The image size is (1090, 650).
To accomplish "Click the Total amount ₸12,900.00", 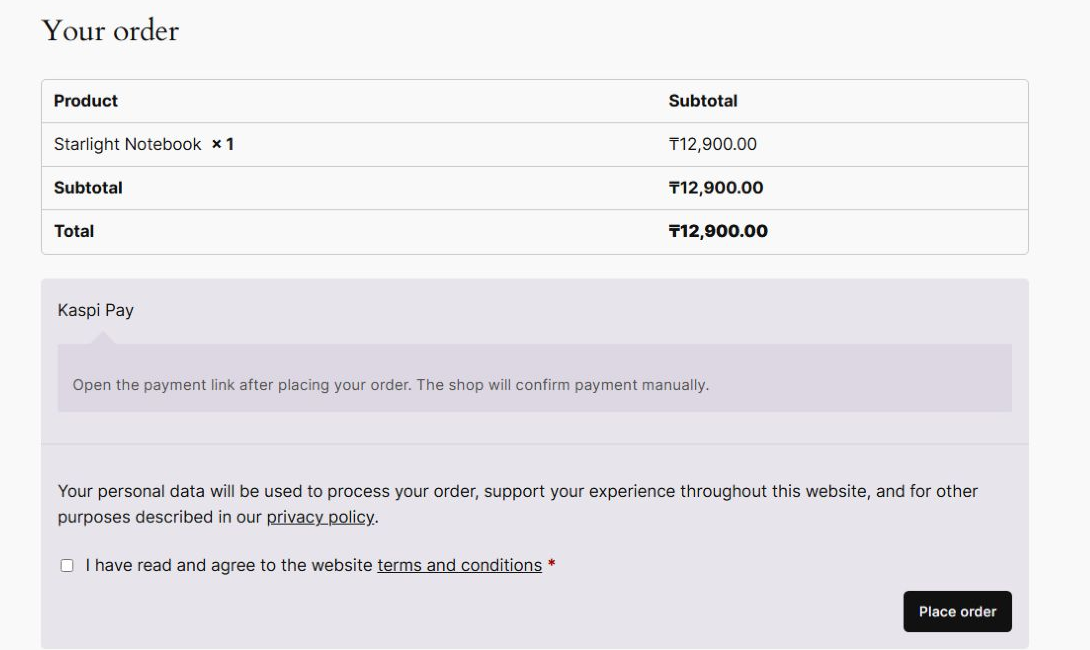I will pyautogui.click(x=718, y=231).
